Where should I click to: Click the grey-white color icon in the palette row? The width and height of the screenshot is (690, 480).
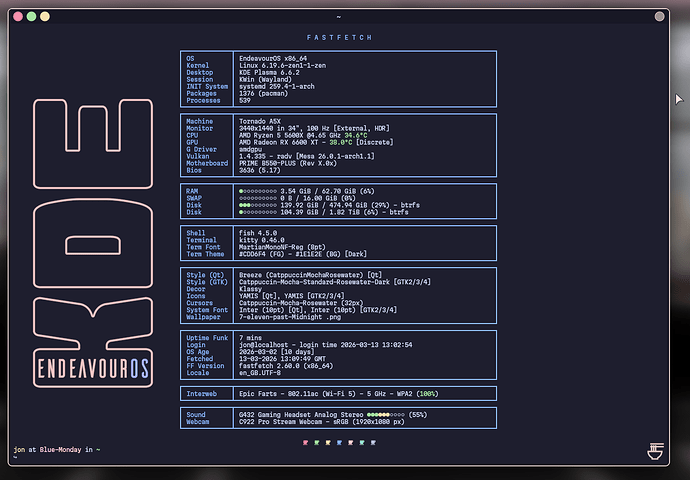pos(373,443)
